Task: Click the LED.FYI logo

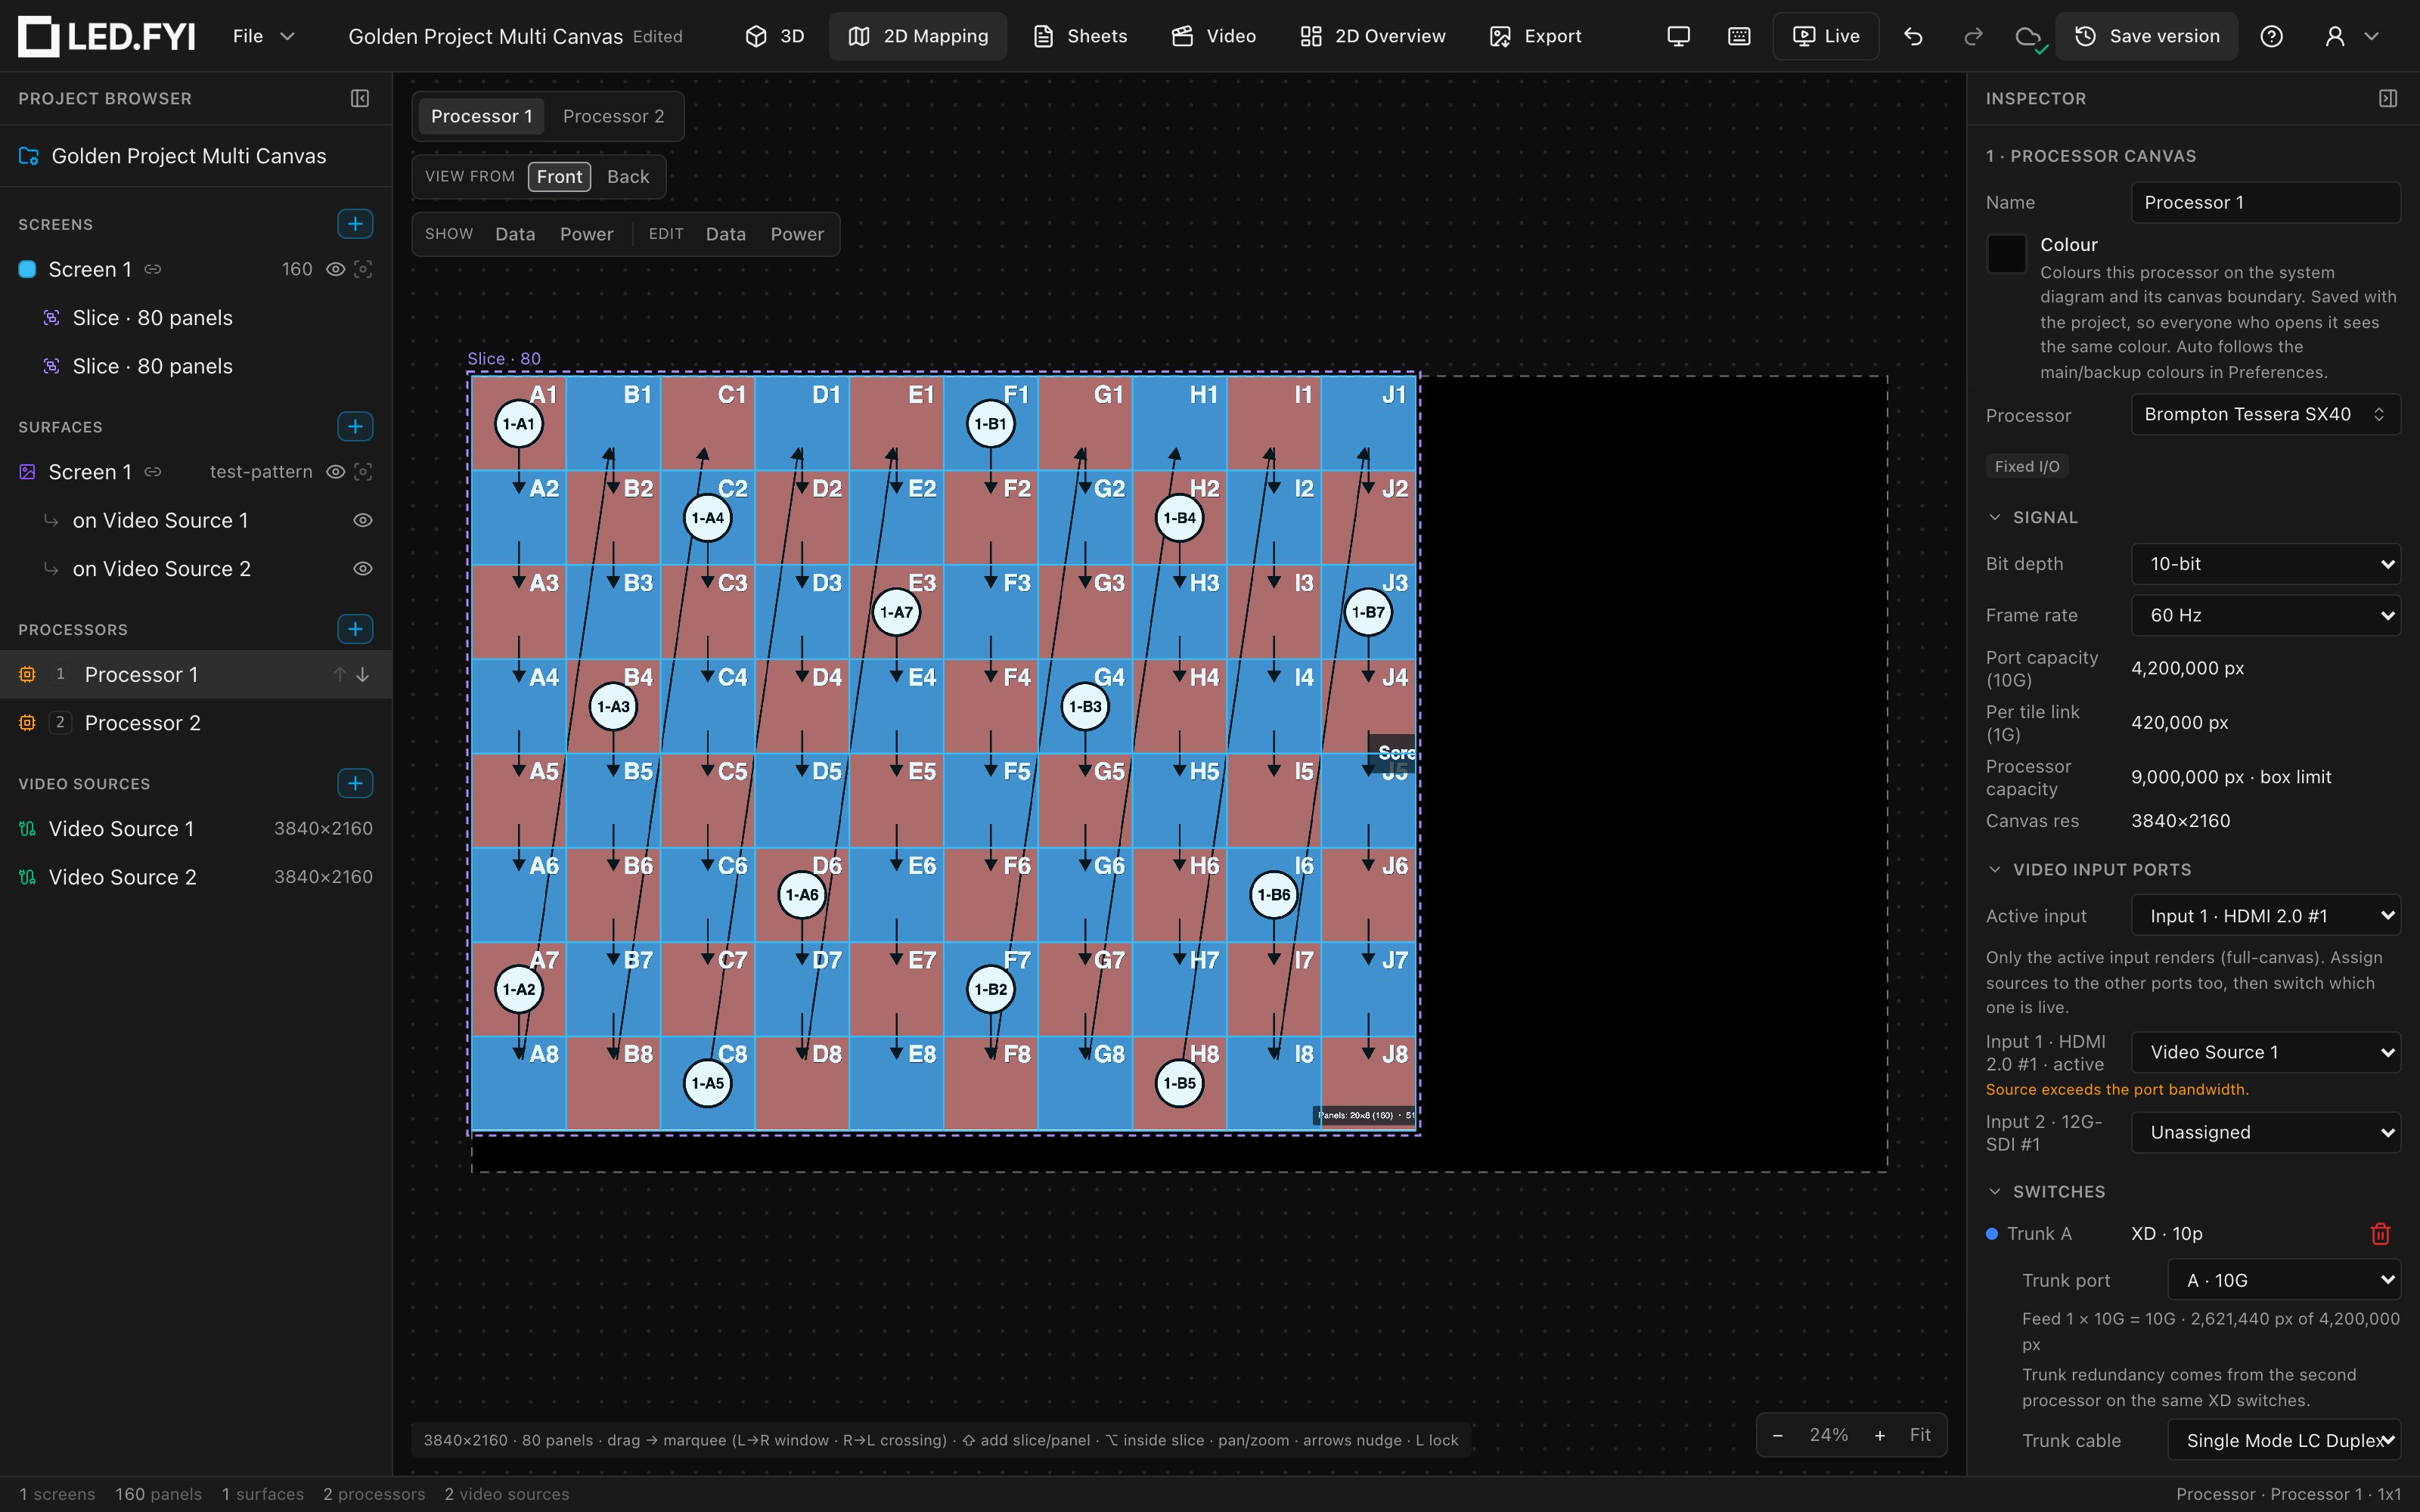Action: [107, 36]
